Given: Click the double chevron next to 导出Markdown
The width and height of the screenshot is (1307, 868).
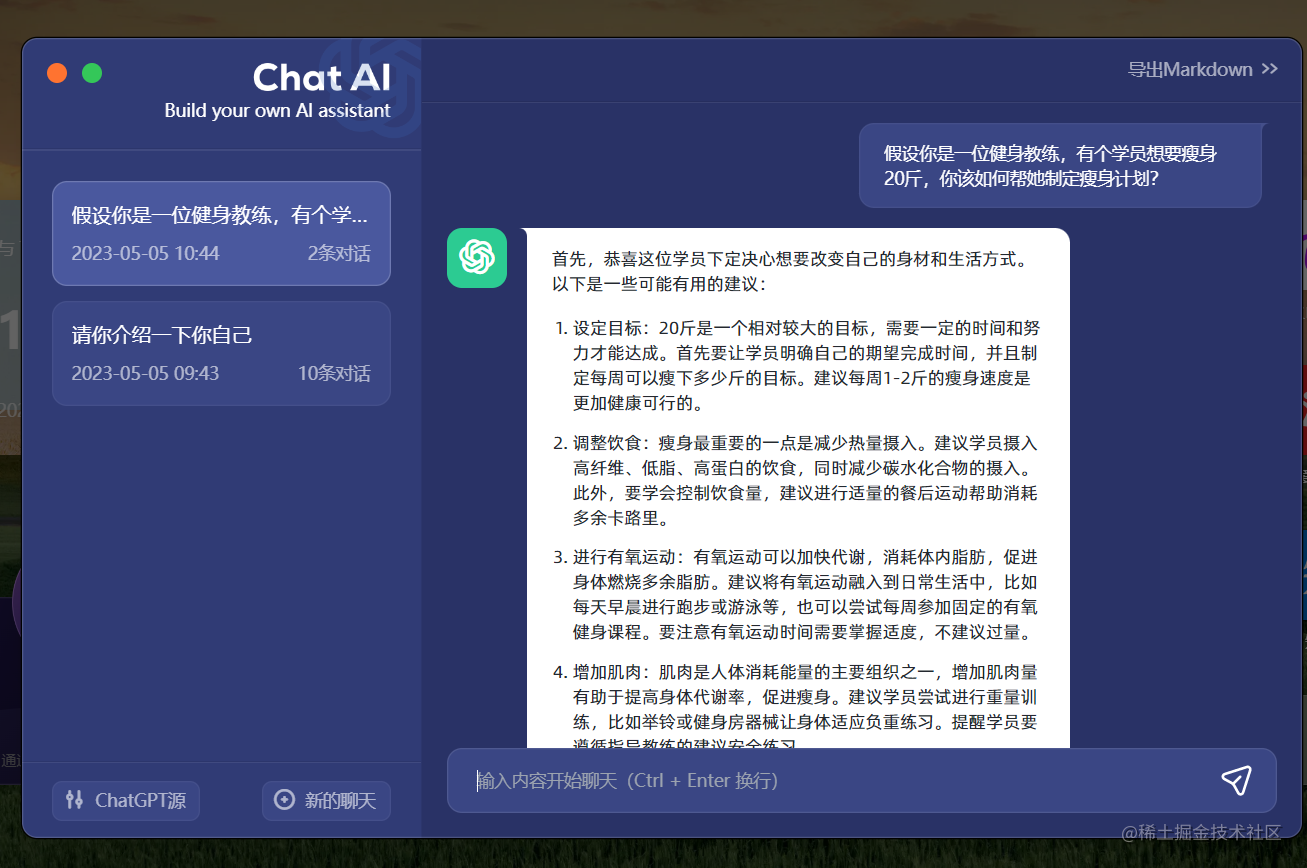Looking at the screenshot, I should [1270, 69].
